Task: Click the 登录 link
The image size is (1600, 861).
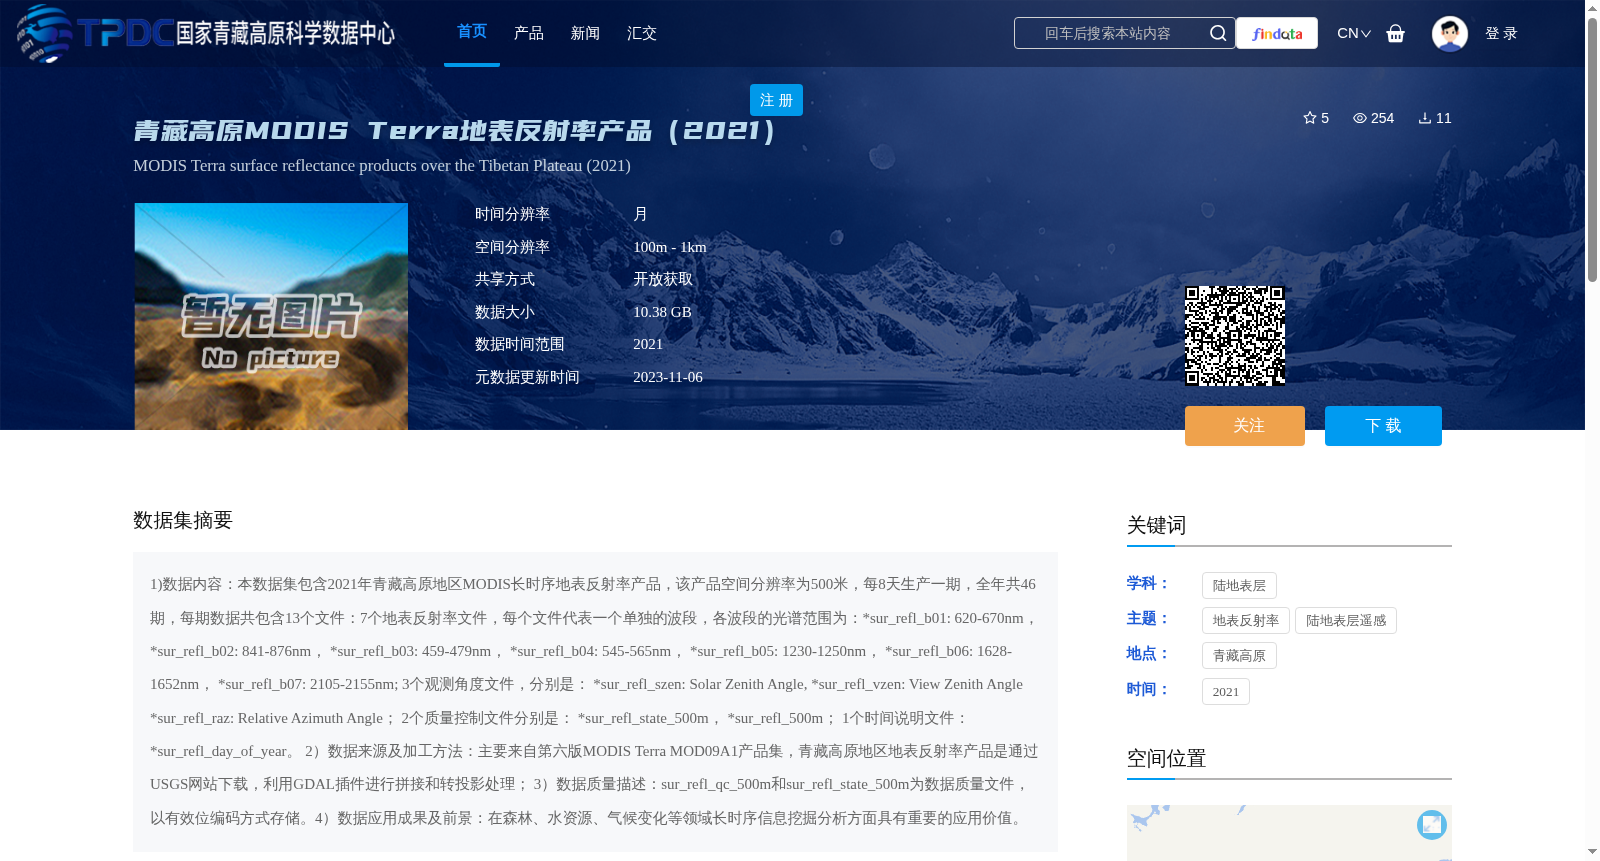Action: point(1501,33)
